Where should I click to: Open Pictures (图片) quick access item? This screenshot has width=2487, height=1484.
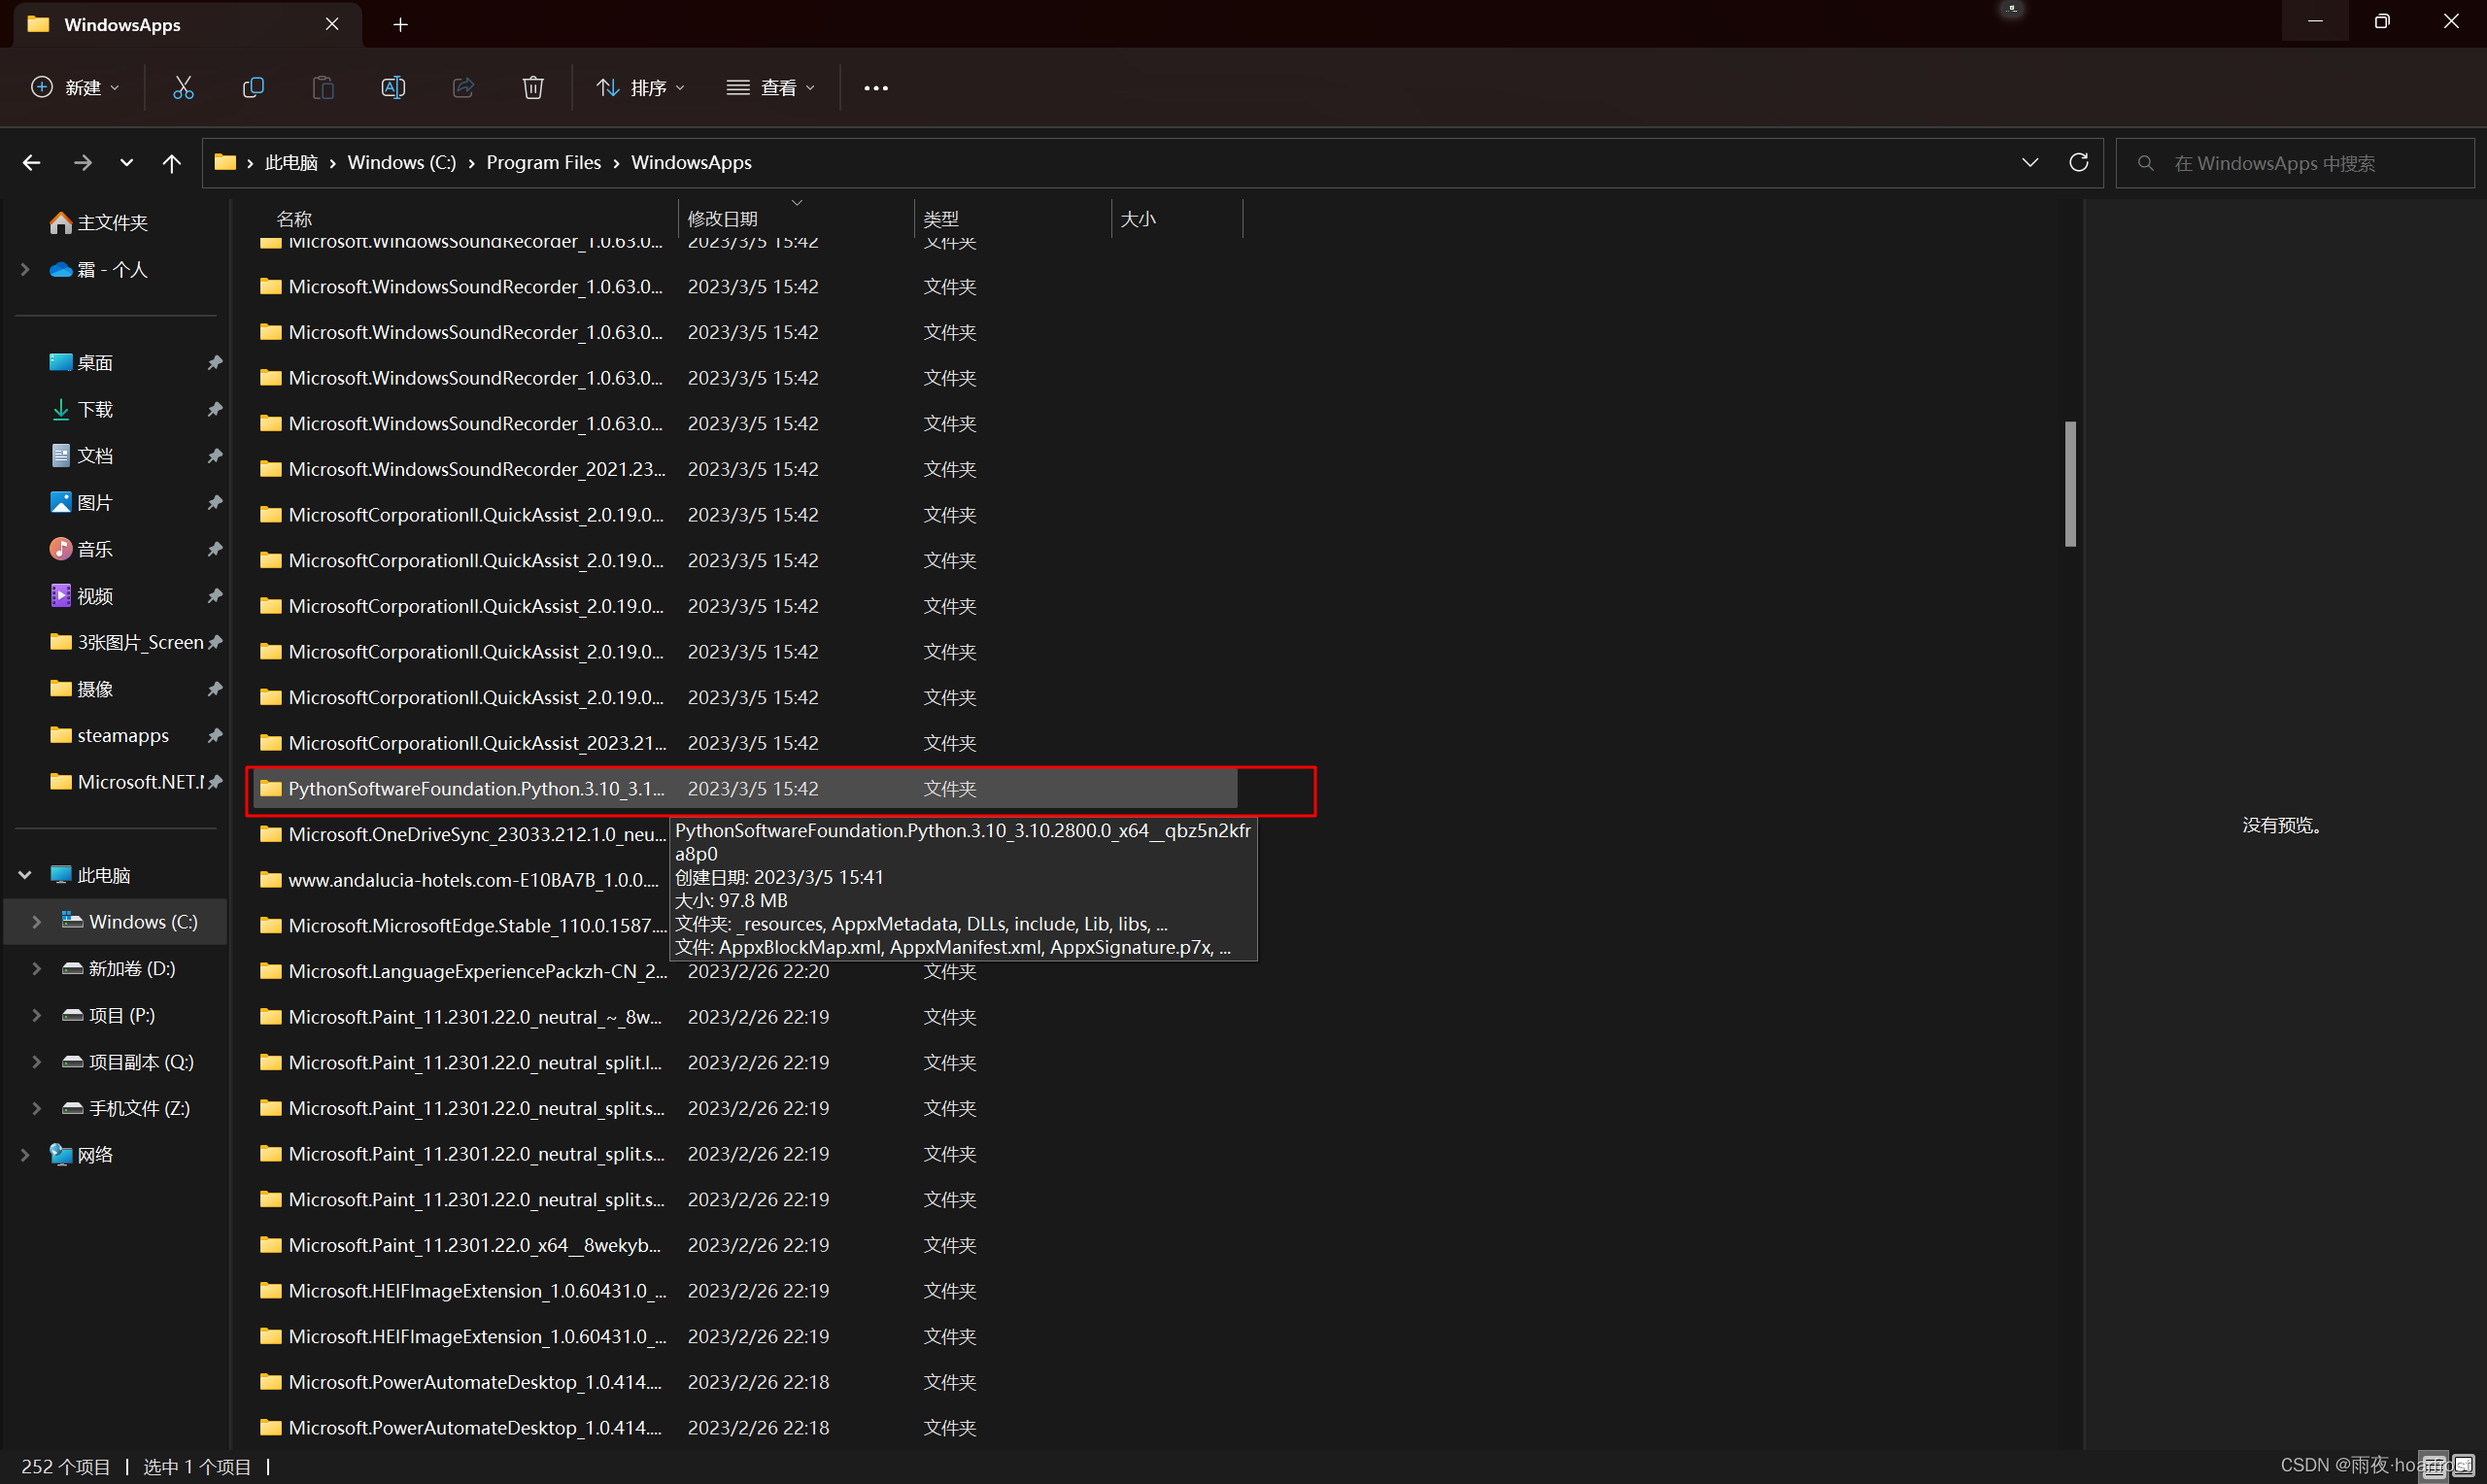point(82,502)
